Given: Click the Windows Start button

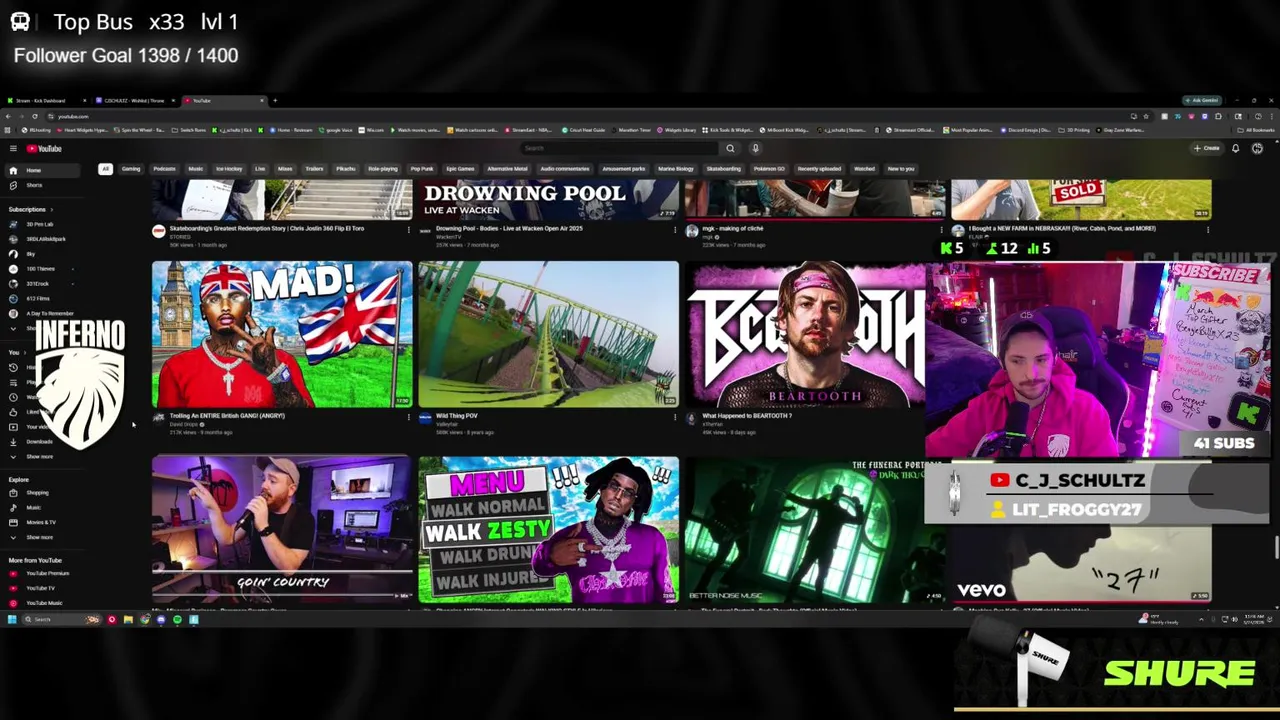Looking at the screenshot, I should [x=11, y=620].
